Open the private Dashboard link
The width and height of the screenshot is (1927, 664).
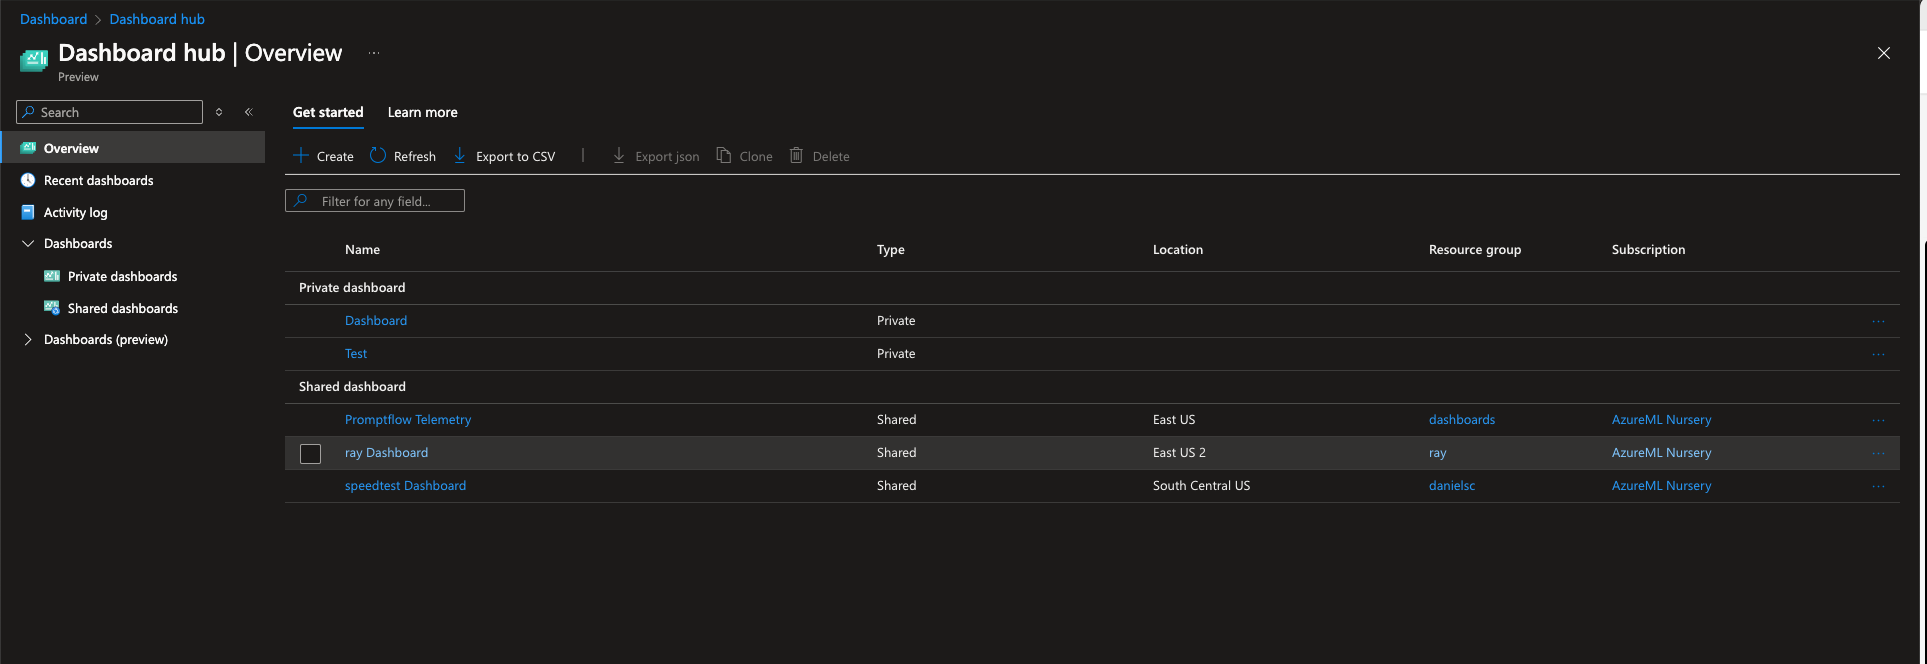tap(376, 321)
